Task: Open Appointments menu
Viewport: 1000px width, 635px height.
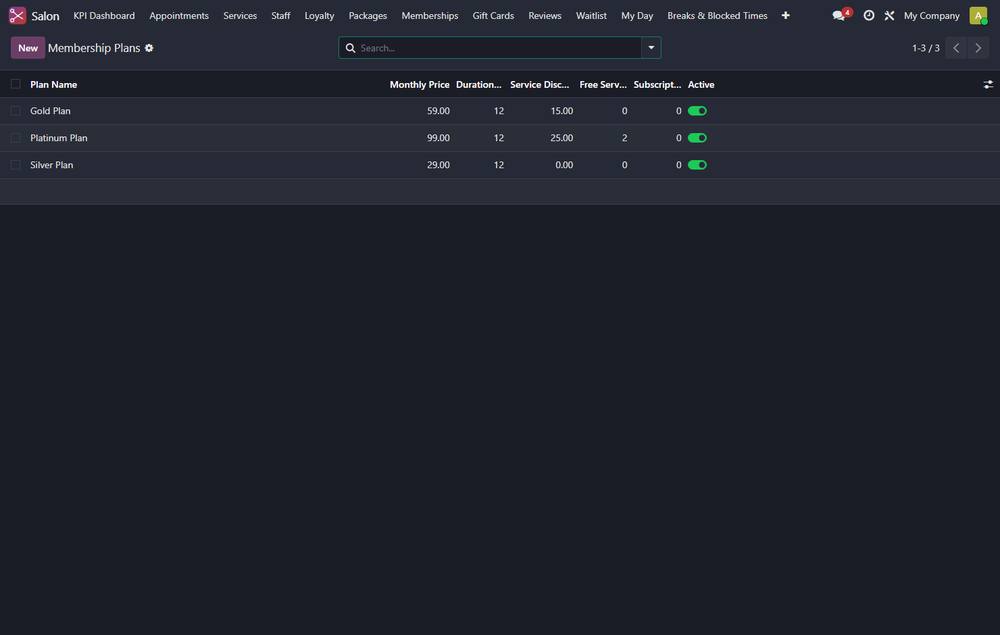Action: [179, 15]
